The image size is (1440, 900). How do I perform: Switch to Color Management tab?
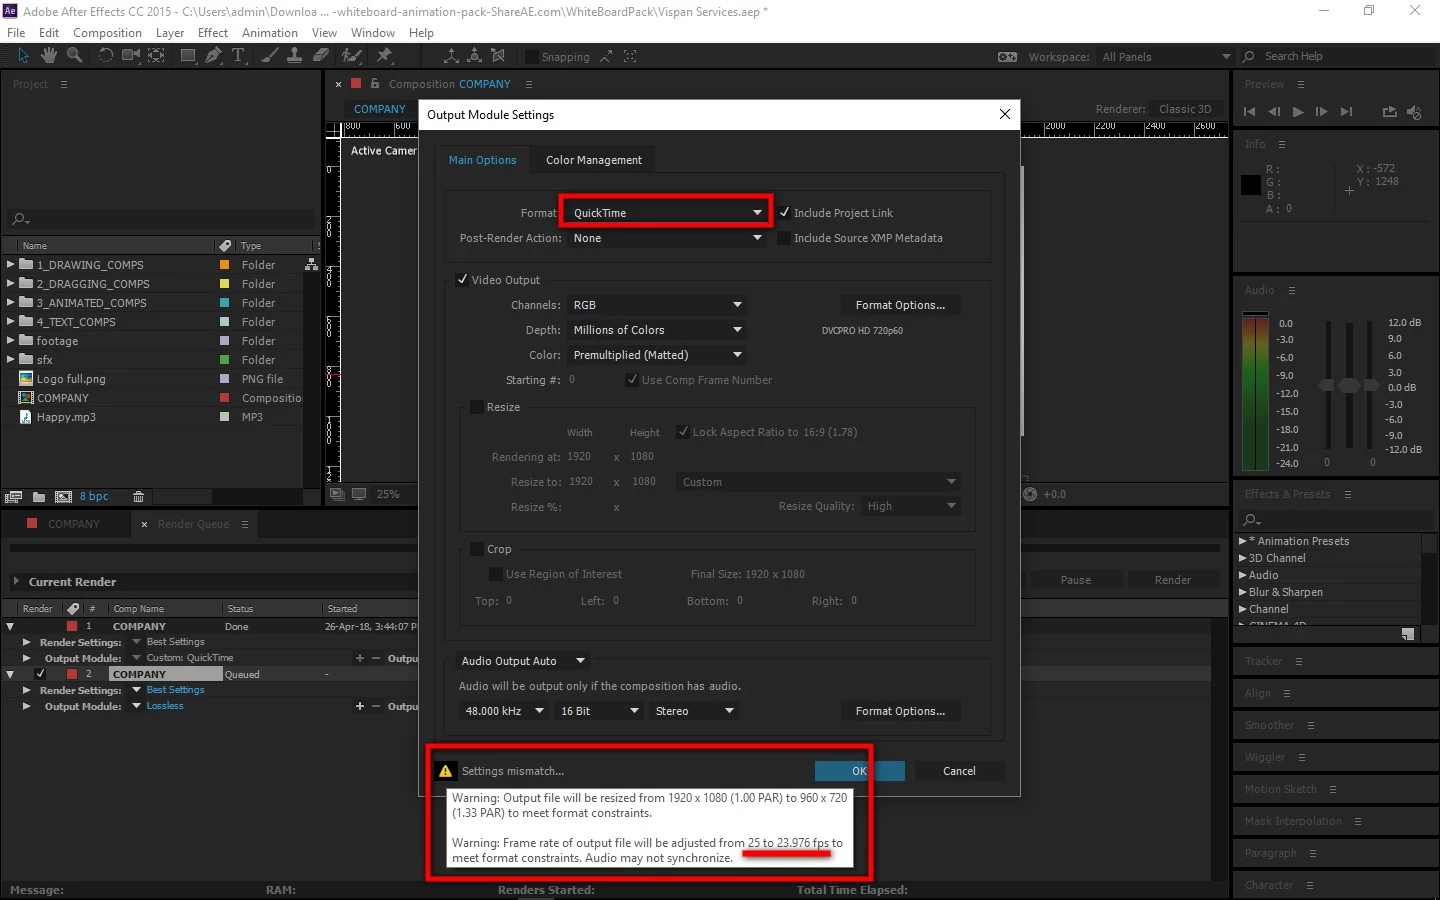coord(594,160)
